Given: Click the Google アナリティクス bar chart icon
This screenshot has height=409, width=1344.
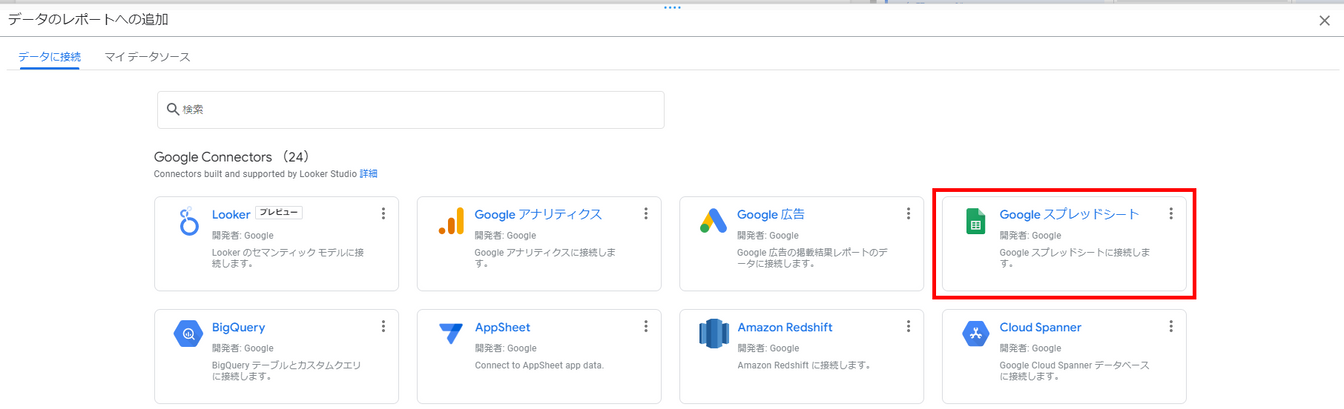Looking at the screenshot, I should (x=451, y=222).
